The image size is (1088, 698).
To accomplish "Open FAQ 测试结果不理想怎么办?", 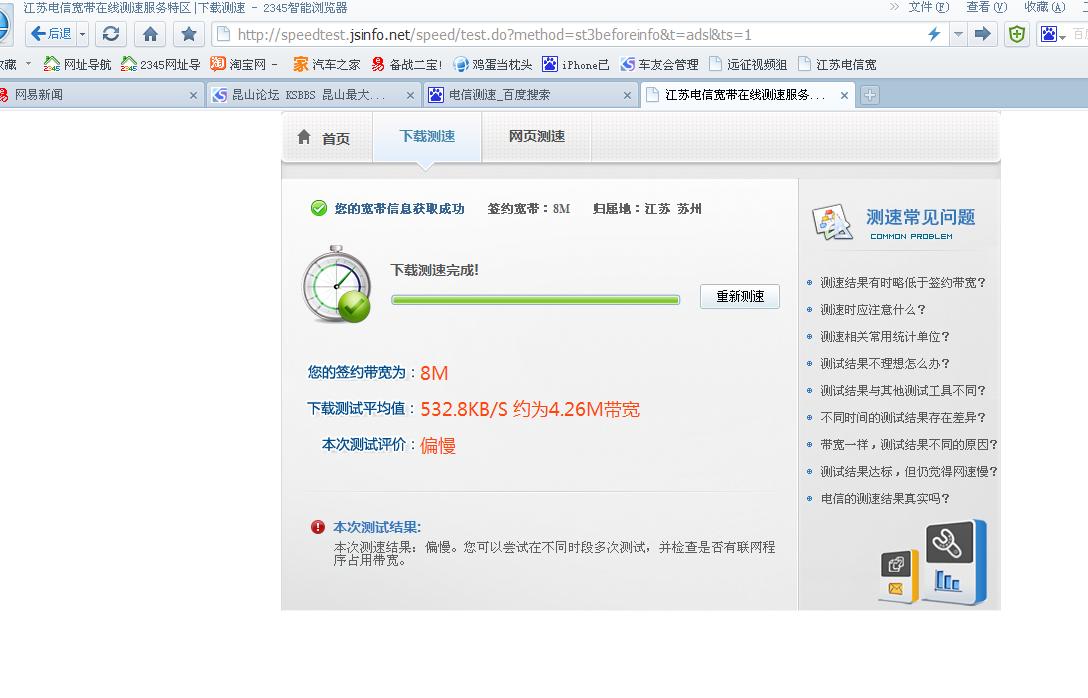I will tap(885, 364).
